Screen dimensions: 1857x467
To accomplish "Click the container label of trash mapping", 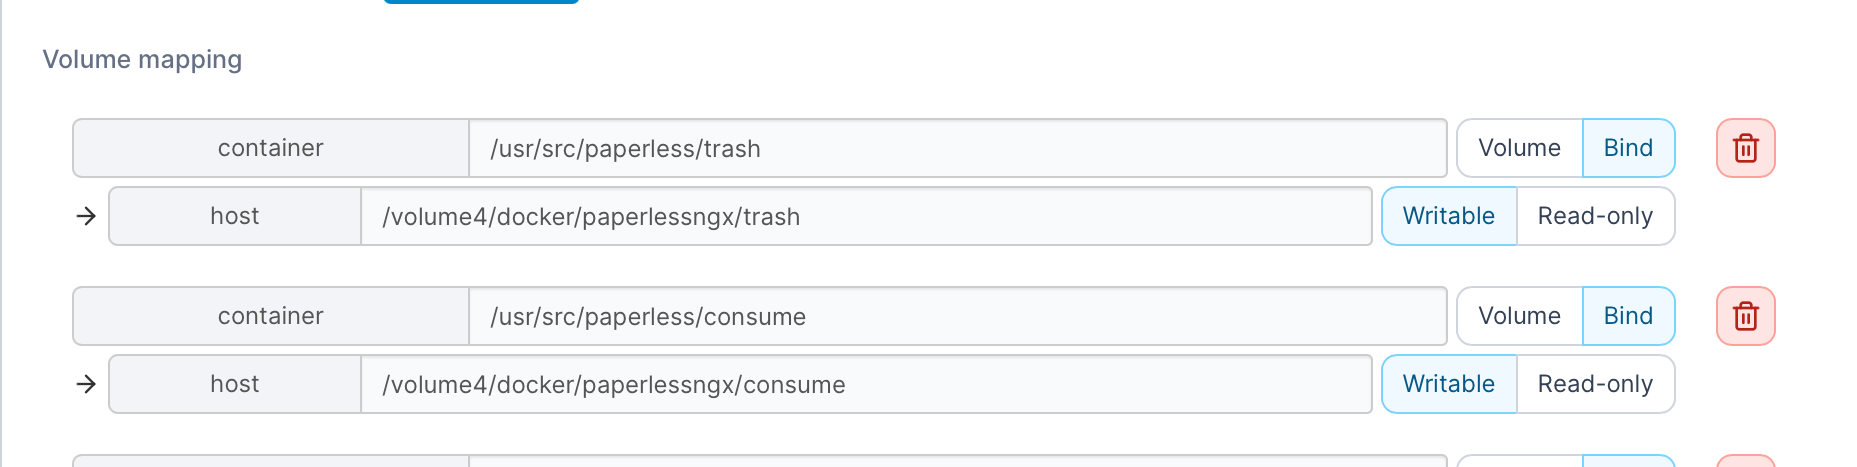I will pyautogui.click(x=271, y=148).
